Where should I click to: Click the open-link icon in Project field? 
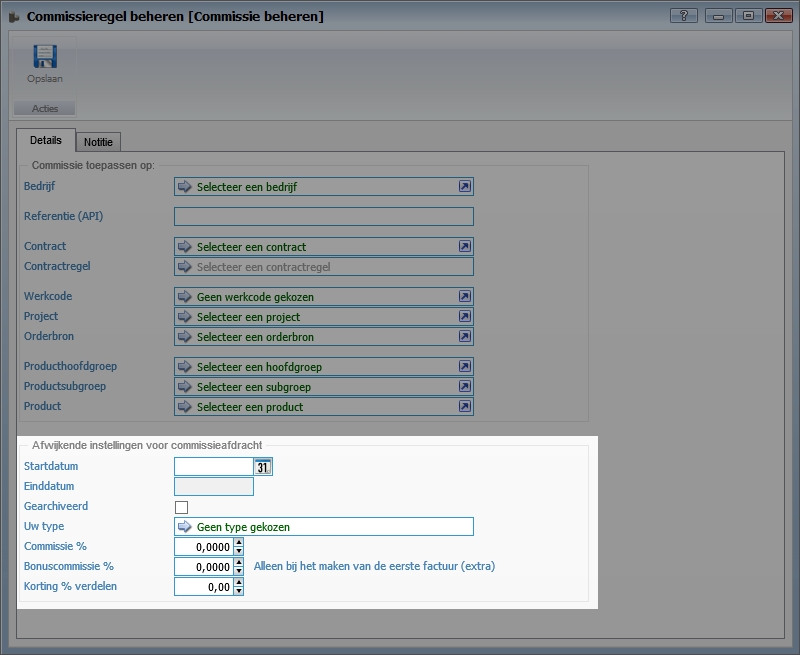(464, 317)
